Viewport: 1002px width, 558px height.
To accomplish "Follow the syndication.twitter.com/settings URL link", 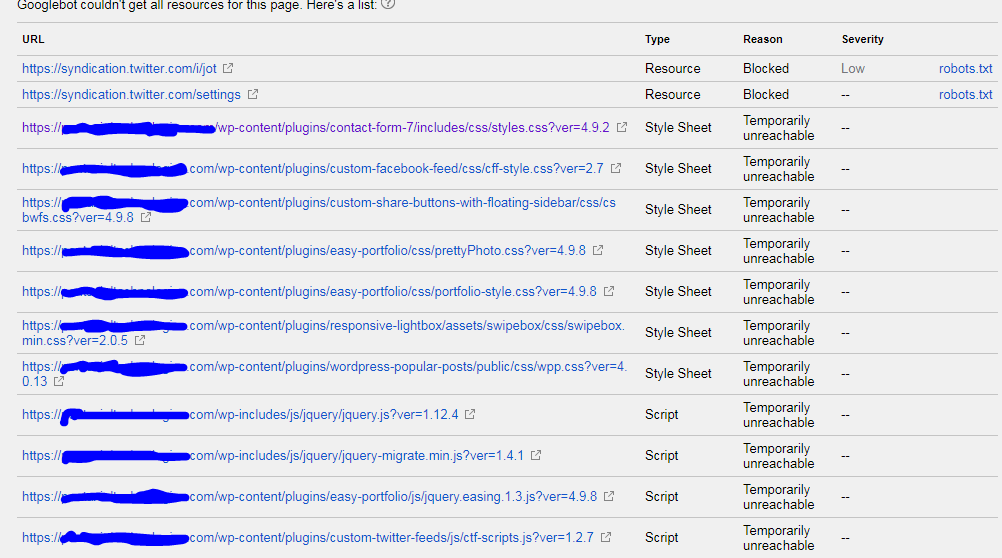I will 131,95.
